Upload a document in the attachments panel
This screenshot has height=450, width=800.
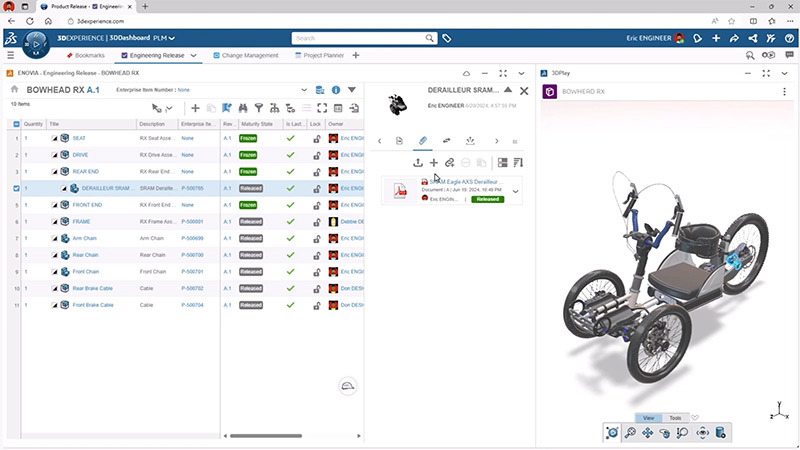pyautogui.click(x=417, y=163)
